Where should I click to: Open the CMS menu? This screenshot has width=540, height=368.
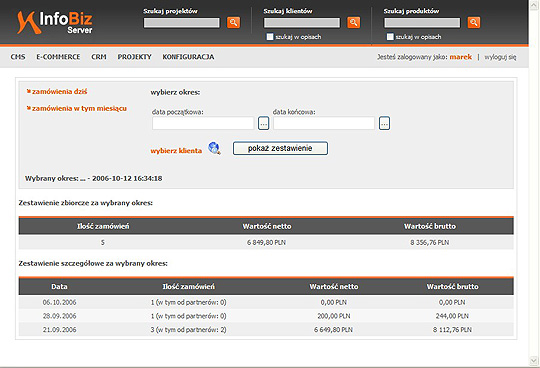18,57
